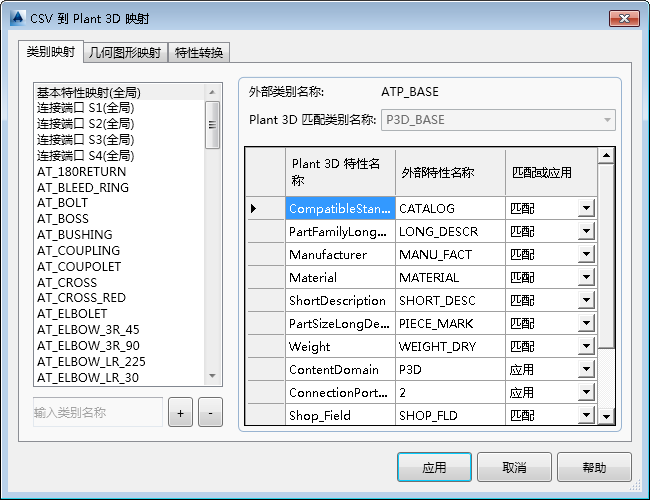650x500 pixels.
Task: Click the SHOP_FLD external property cell
Action: click(x=450, y=415)
